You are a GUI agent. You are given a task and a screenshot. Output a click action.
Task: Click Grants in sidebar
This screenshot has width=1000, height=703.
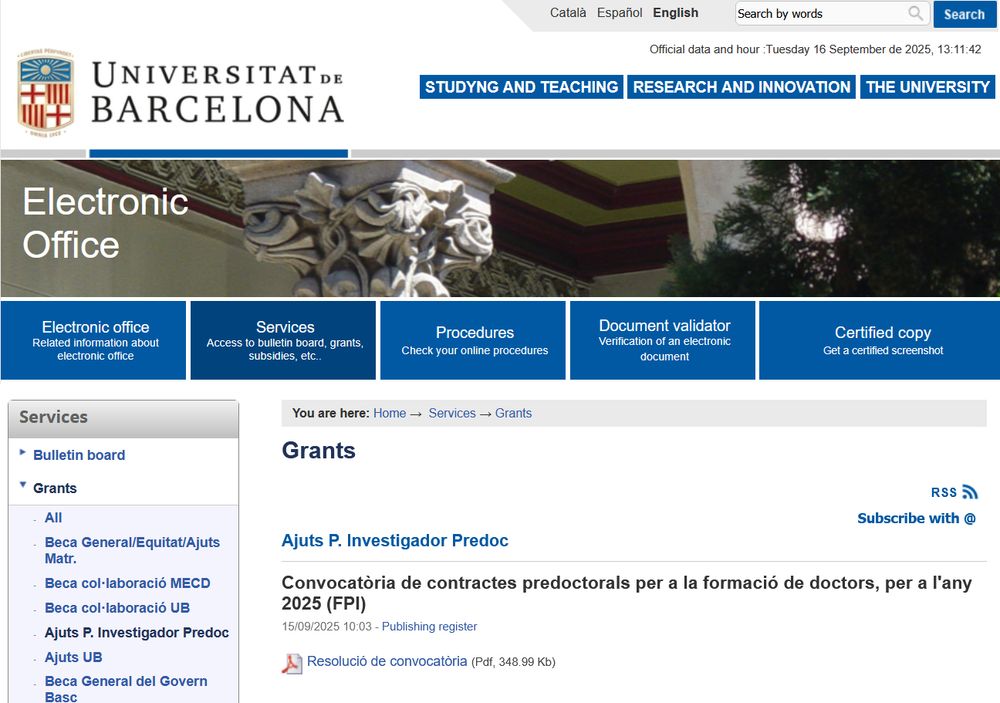point(55,488)
